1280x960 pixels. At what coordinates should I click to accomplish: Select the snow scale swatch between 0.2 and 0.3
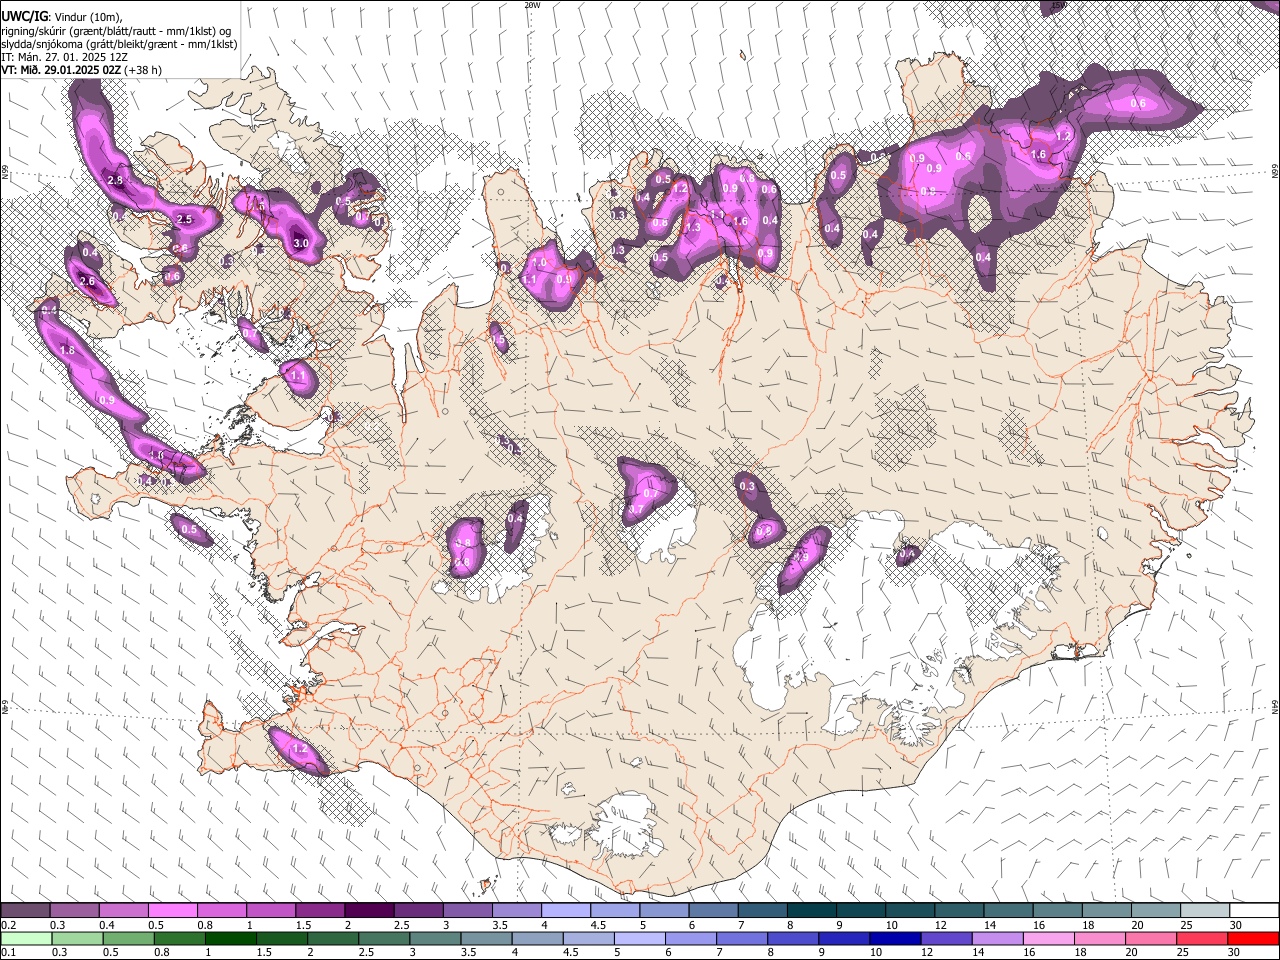pyautogui.click(x=25, y=910)
